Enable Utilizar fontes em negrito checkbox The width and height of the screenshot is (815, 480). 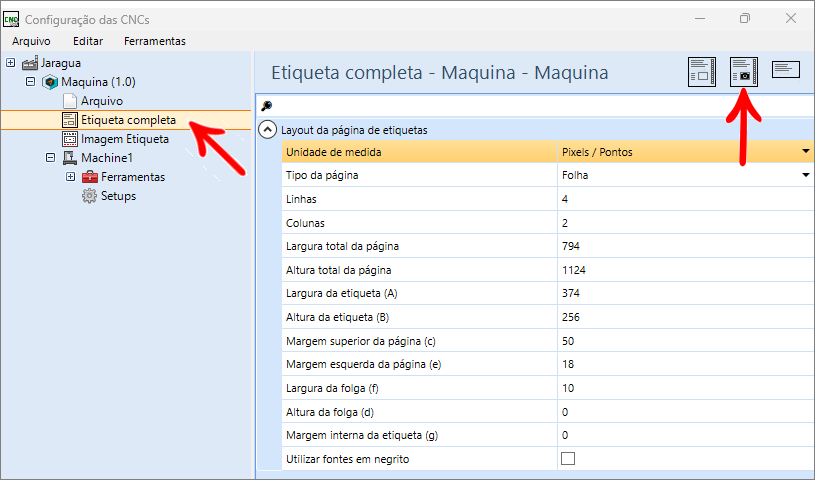568,459
